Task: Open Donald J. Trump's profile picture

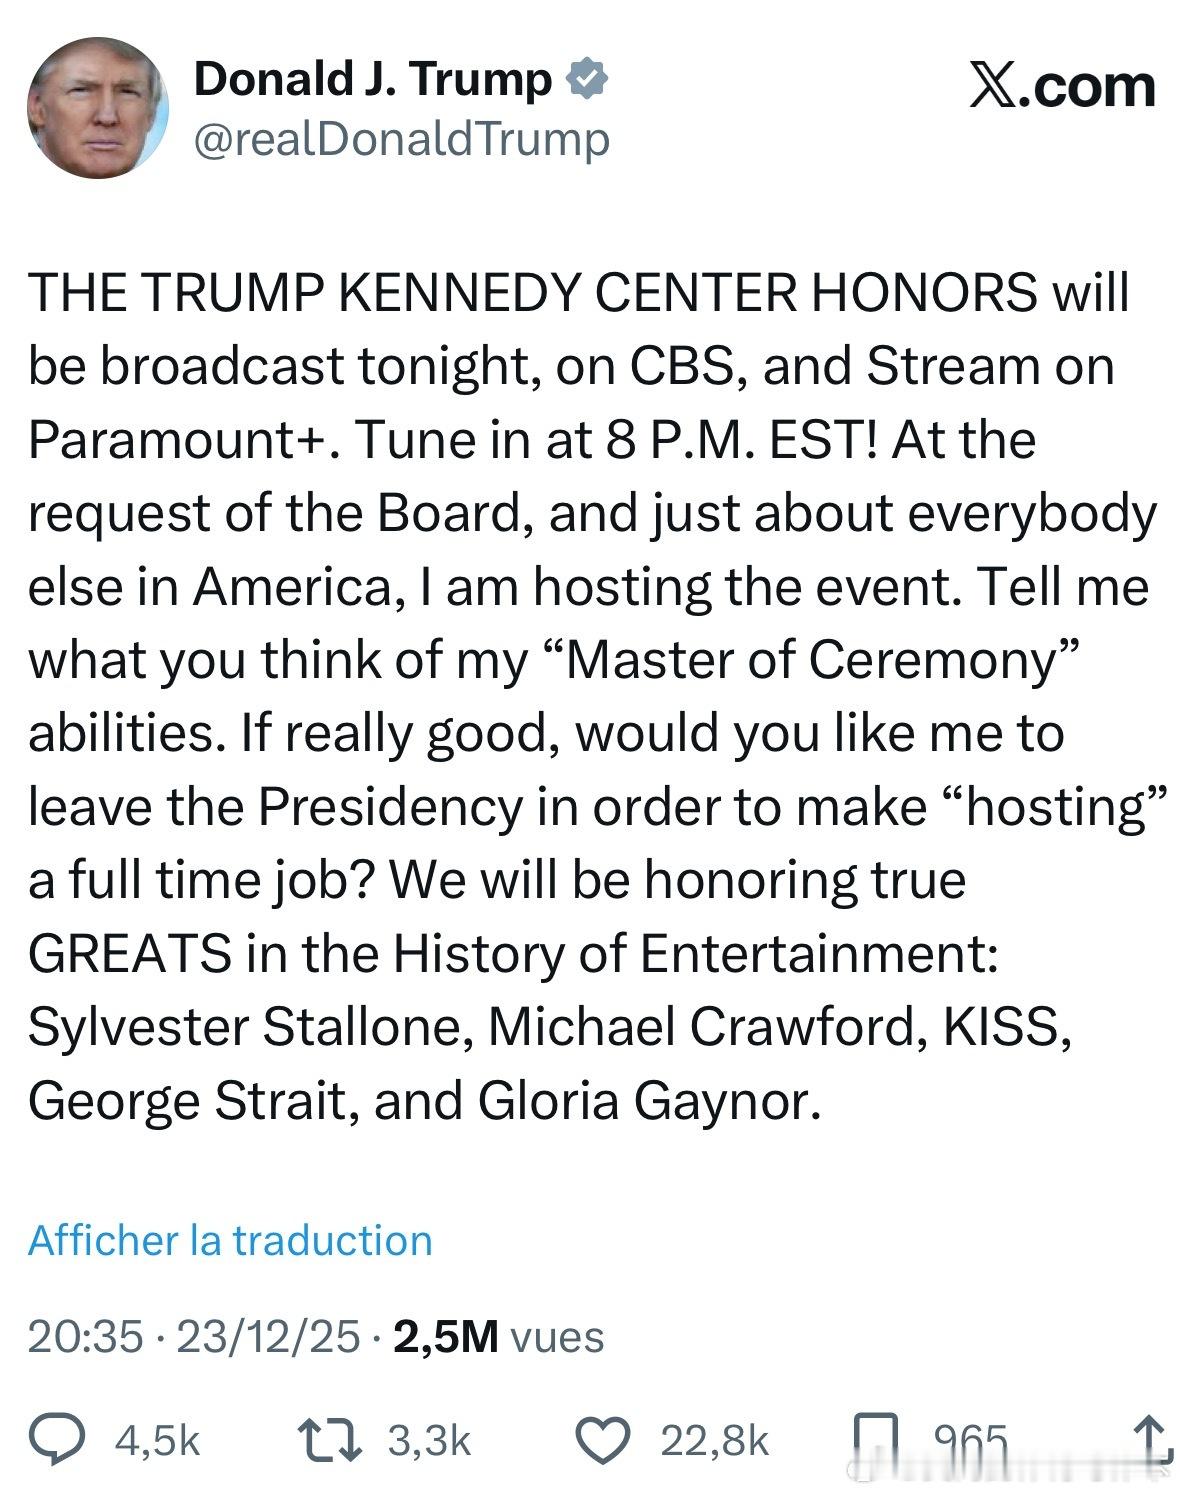Action: (x=97, y=108)
